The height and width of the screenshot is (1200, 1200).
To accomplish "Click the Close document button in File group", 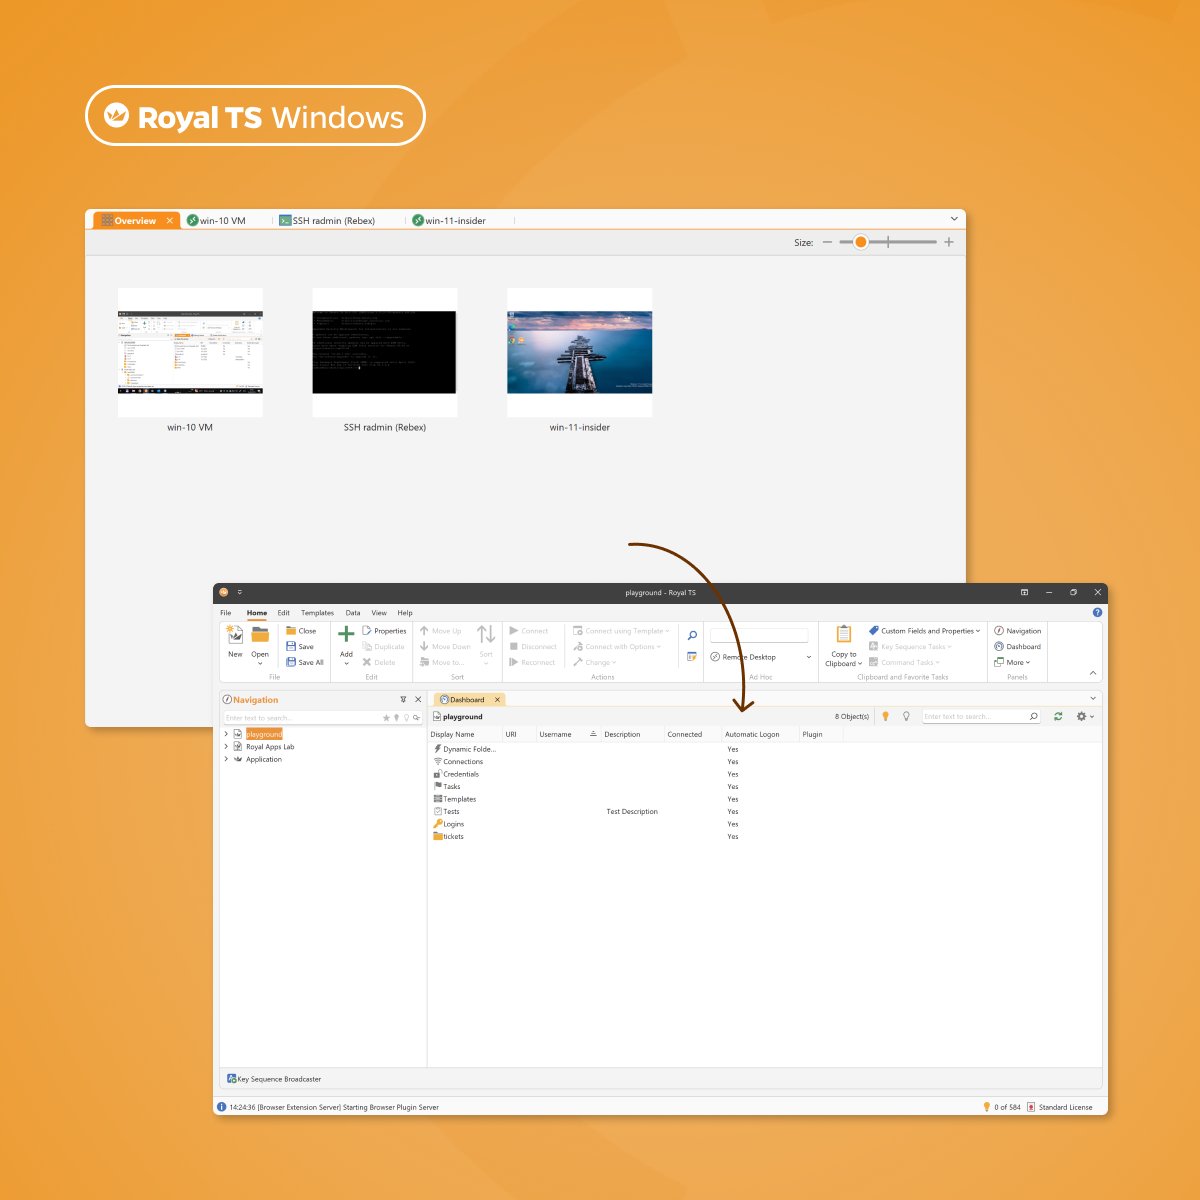I will (301, 631).
